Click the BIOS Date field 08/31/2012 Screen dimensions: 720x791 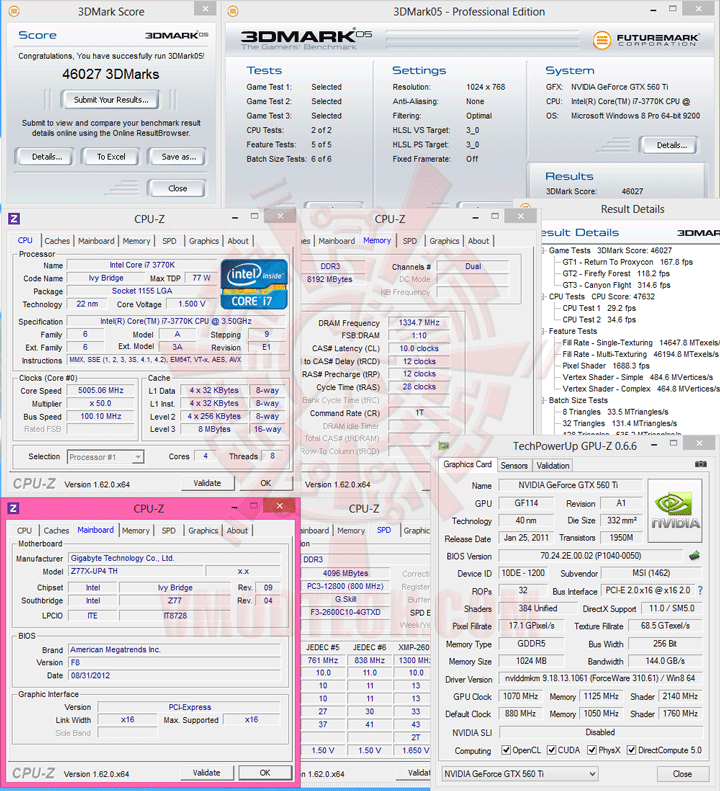pos(175,675)
